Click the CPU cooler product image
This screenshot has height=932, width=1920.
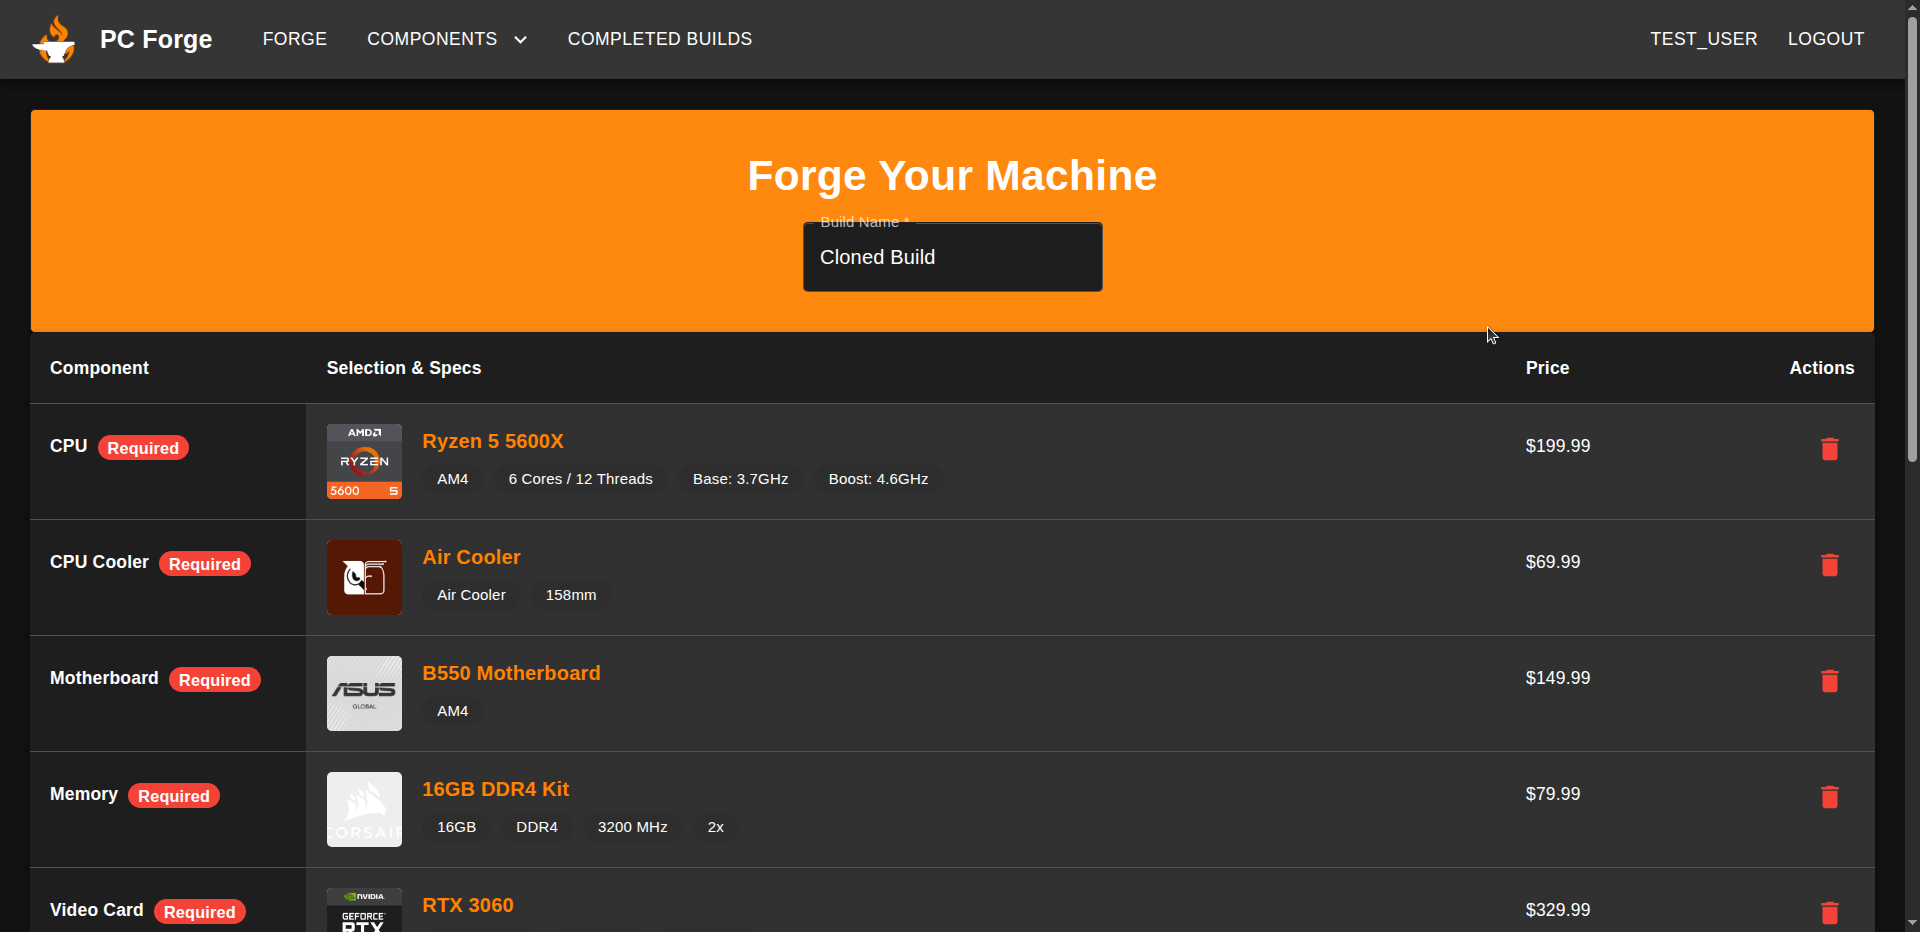coord(364,578)
